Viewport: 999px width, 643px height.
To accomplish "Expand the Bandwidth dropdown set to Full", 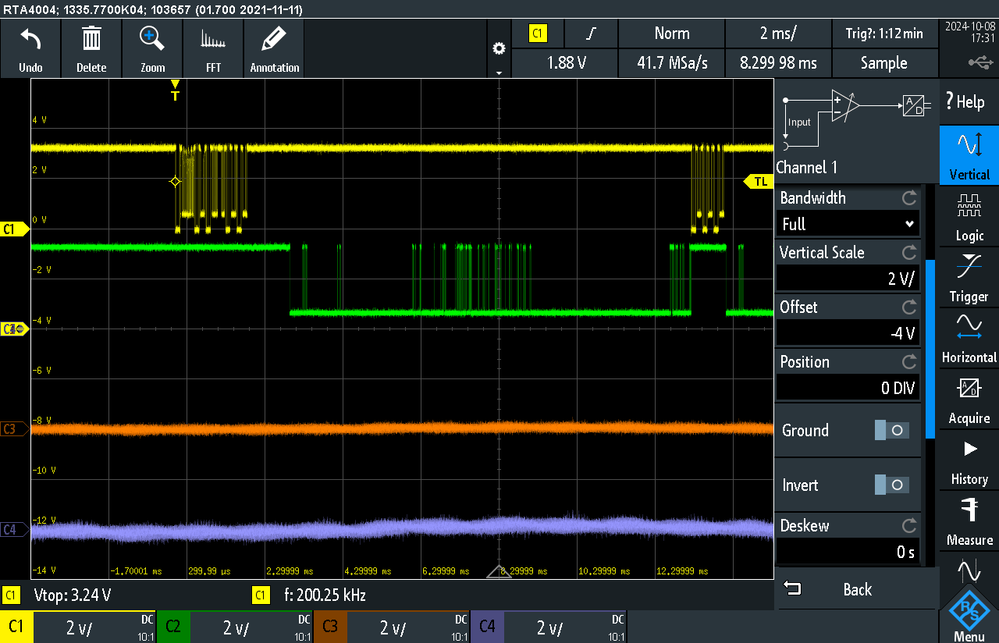I will [x=848, y=224].
